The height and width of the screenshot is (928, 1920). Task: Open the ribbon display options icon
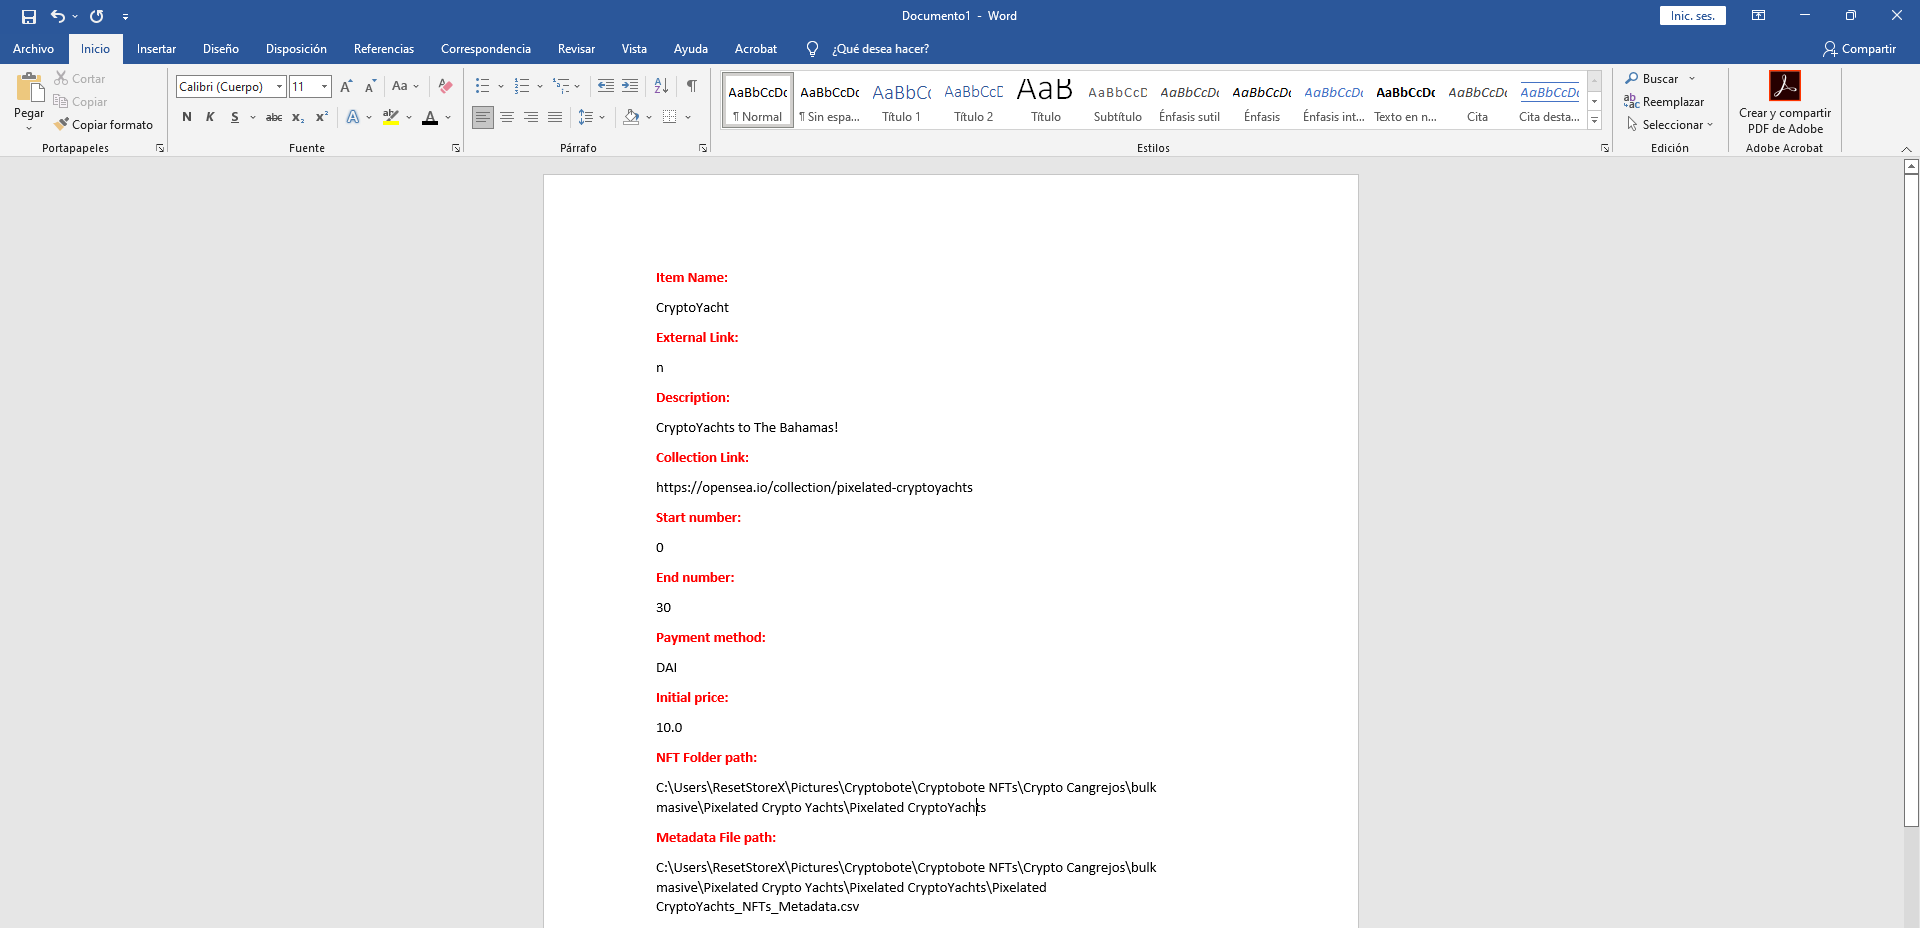pyautogui.click(x=1758, y=16)
